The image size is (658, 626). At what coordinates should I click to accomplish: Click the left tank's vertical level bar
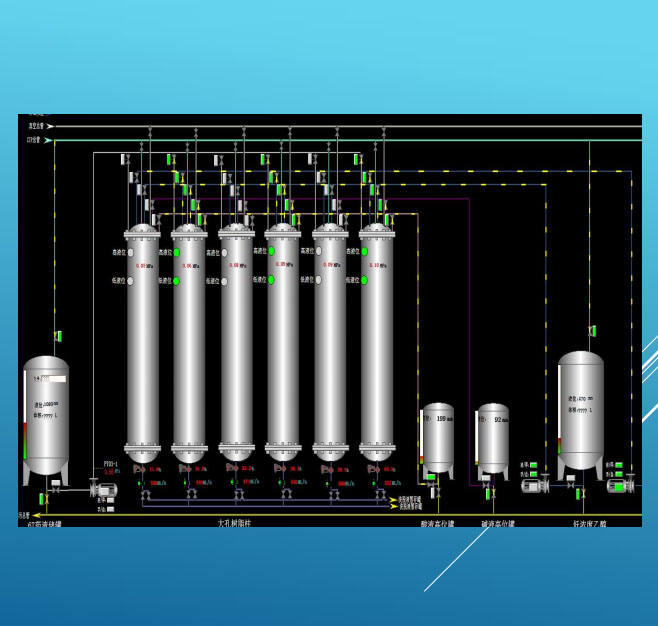tap(25, 415)
